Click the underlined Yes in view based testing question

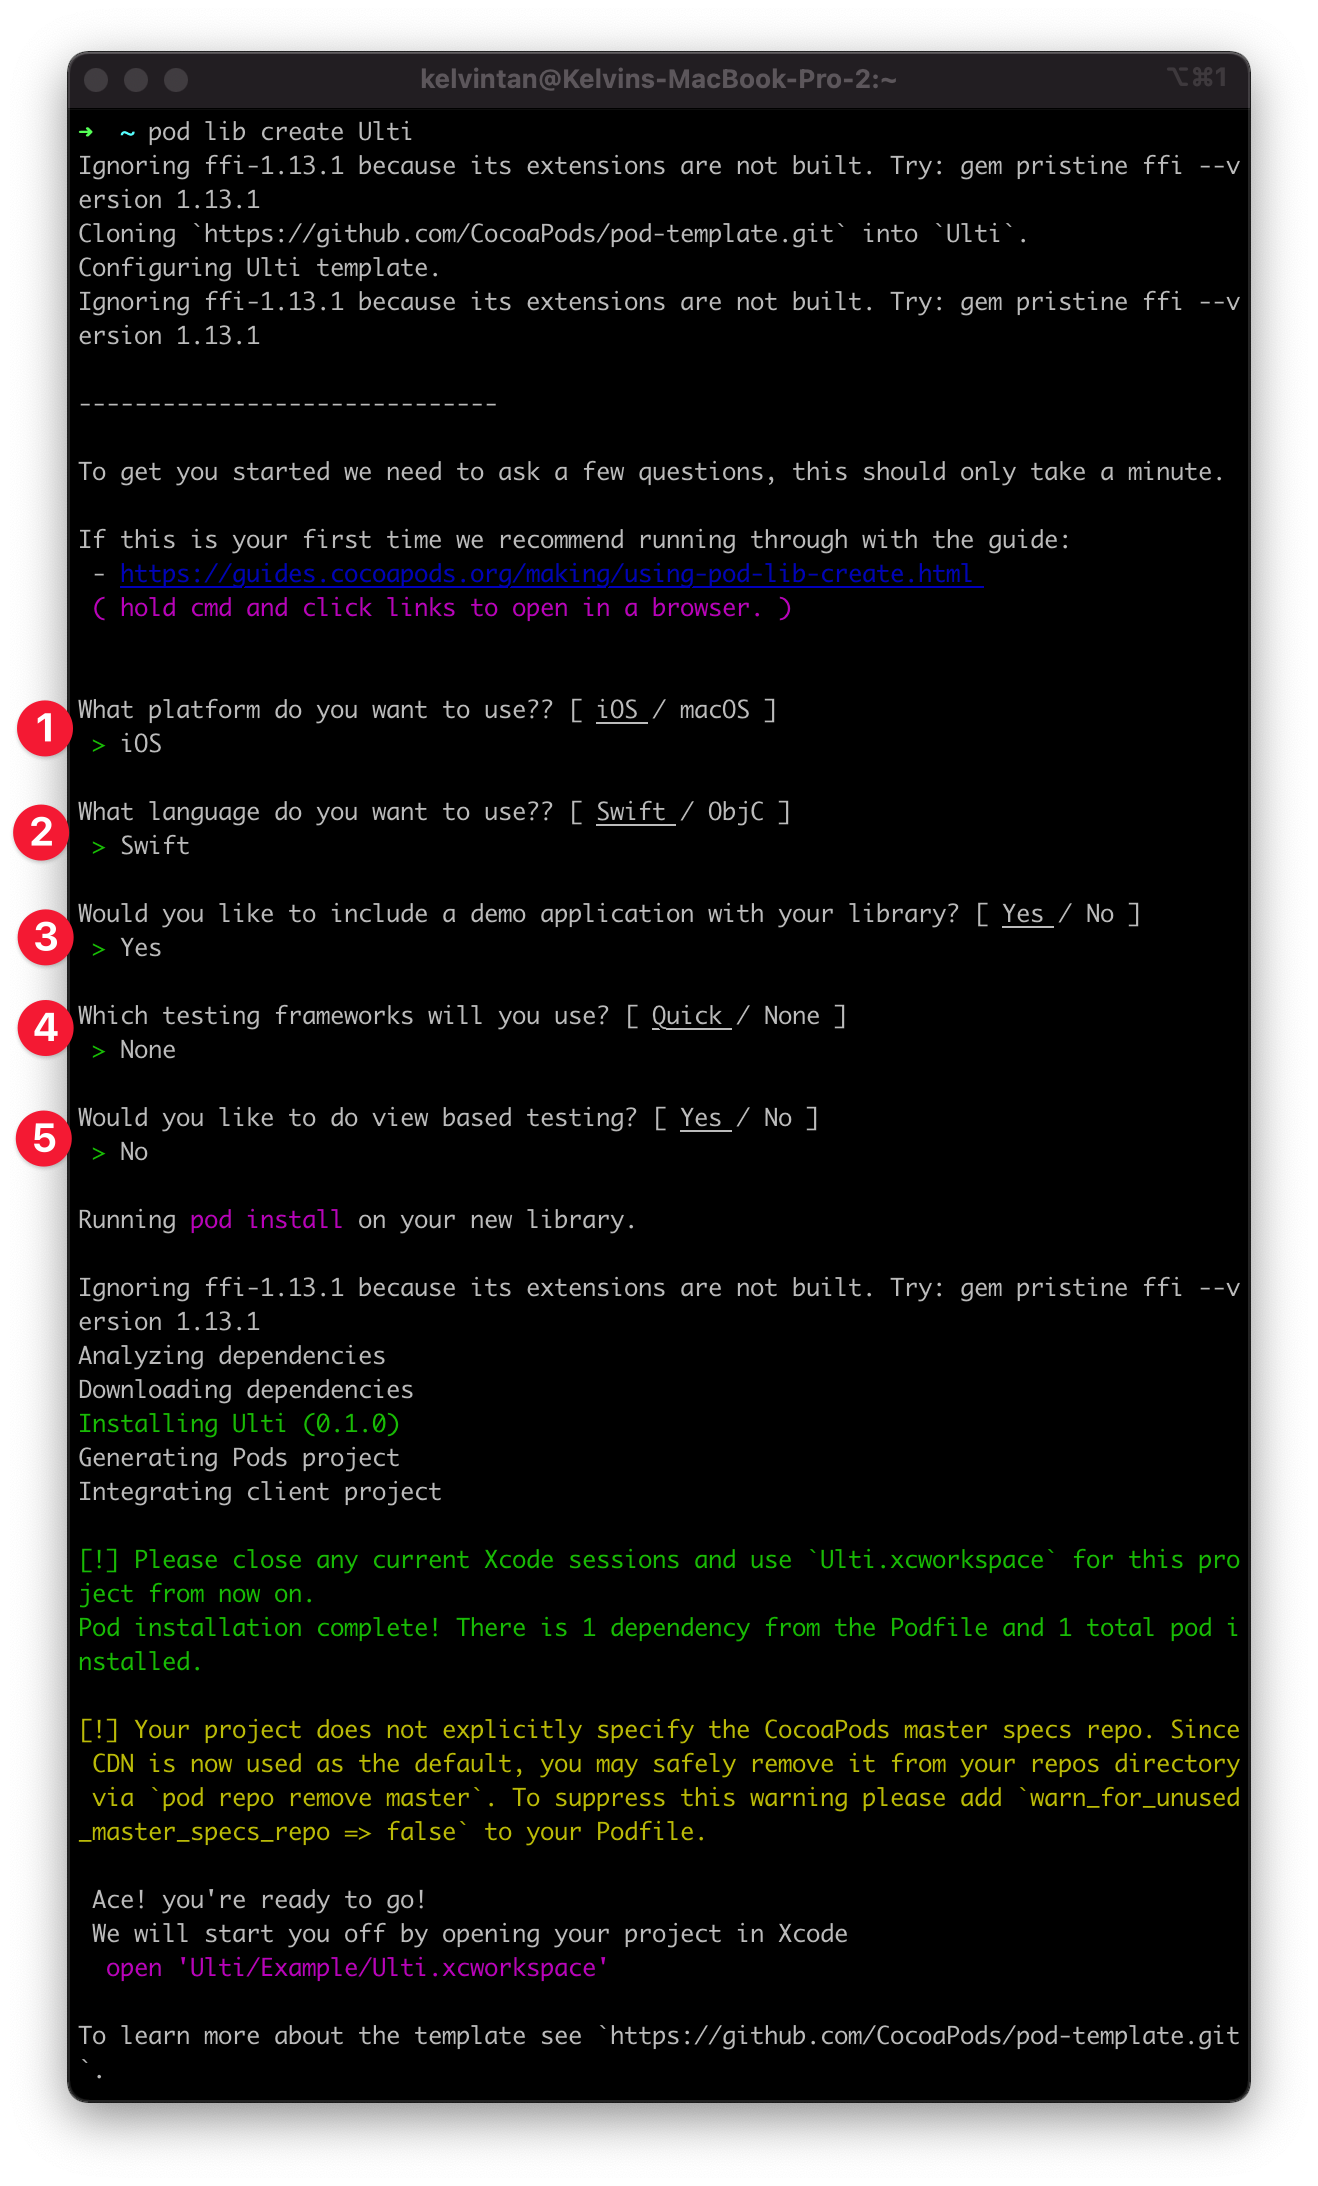[x=705, y=1118]
